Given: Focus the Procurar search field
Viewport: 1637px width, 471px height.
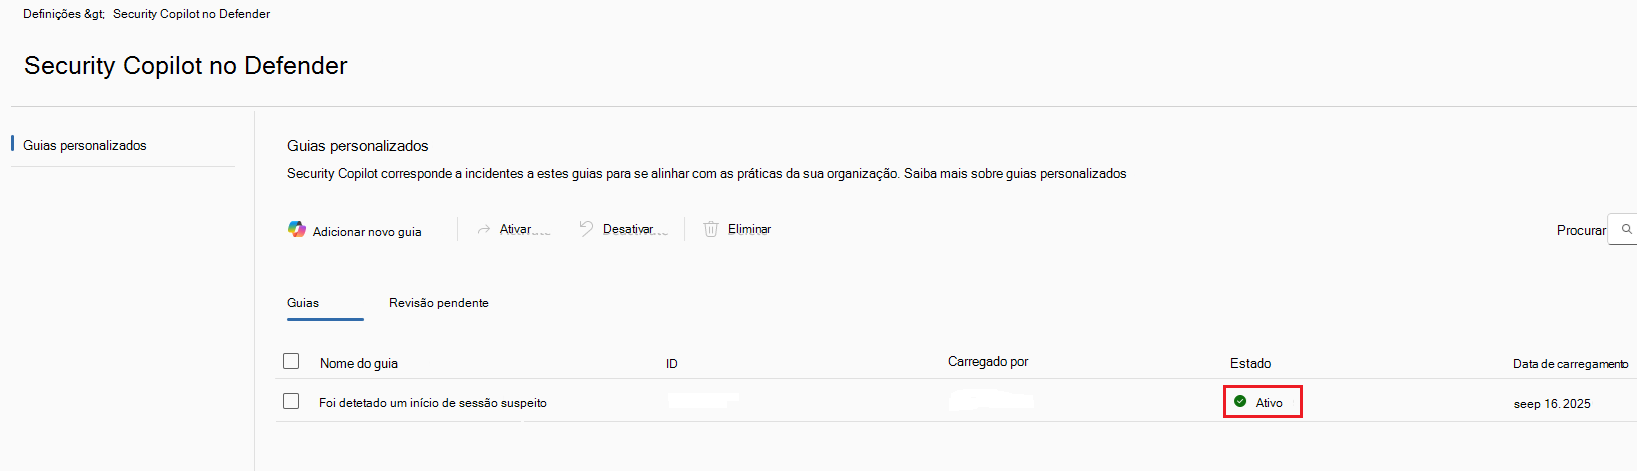Looking at the screenshot, I should click(1622, 229).
